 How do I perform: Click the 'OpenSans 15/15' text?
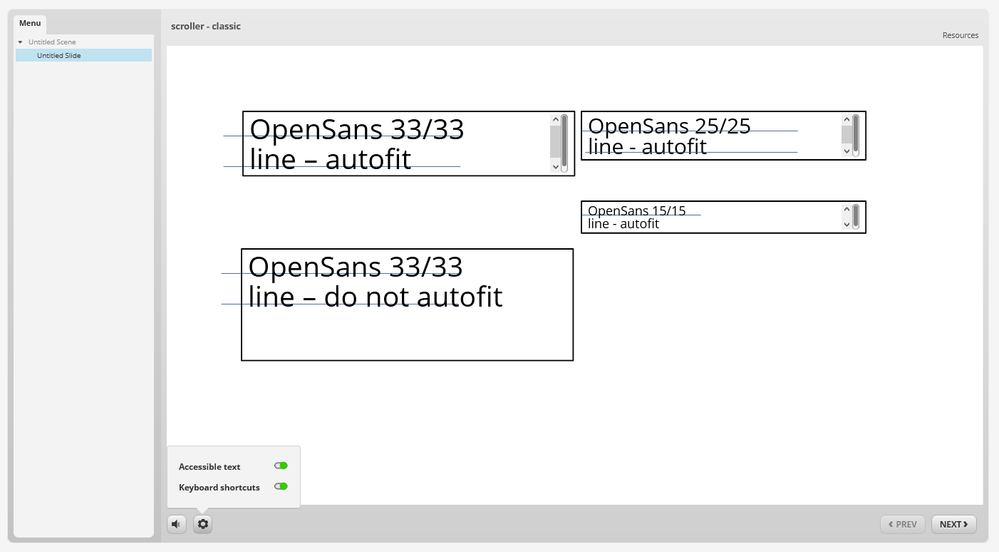pyautogui.click(x=636, y=210)
